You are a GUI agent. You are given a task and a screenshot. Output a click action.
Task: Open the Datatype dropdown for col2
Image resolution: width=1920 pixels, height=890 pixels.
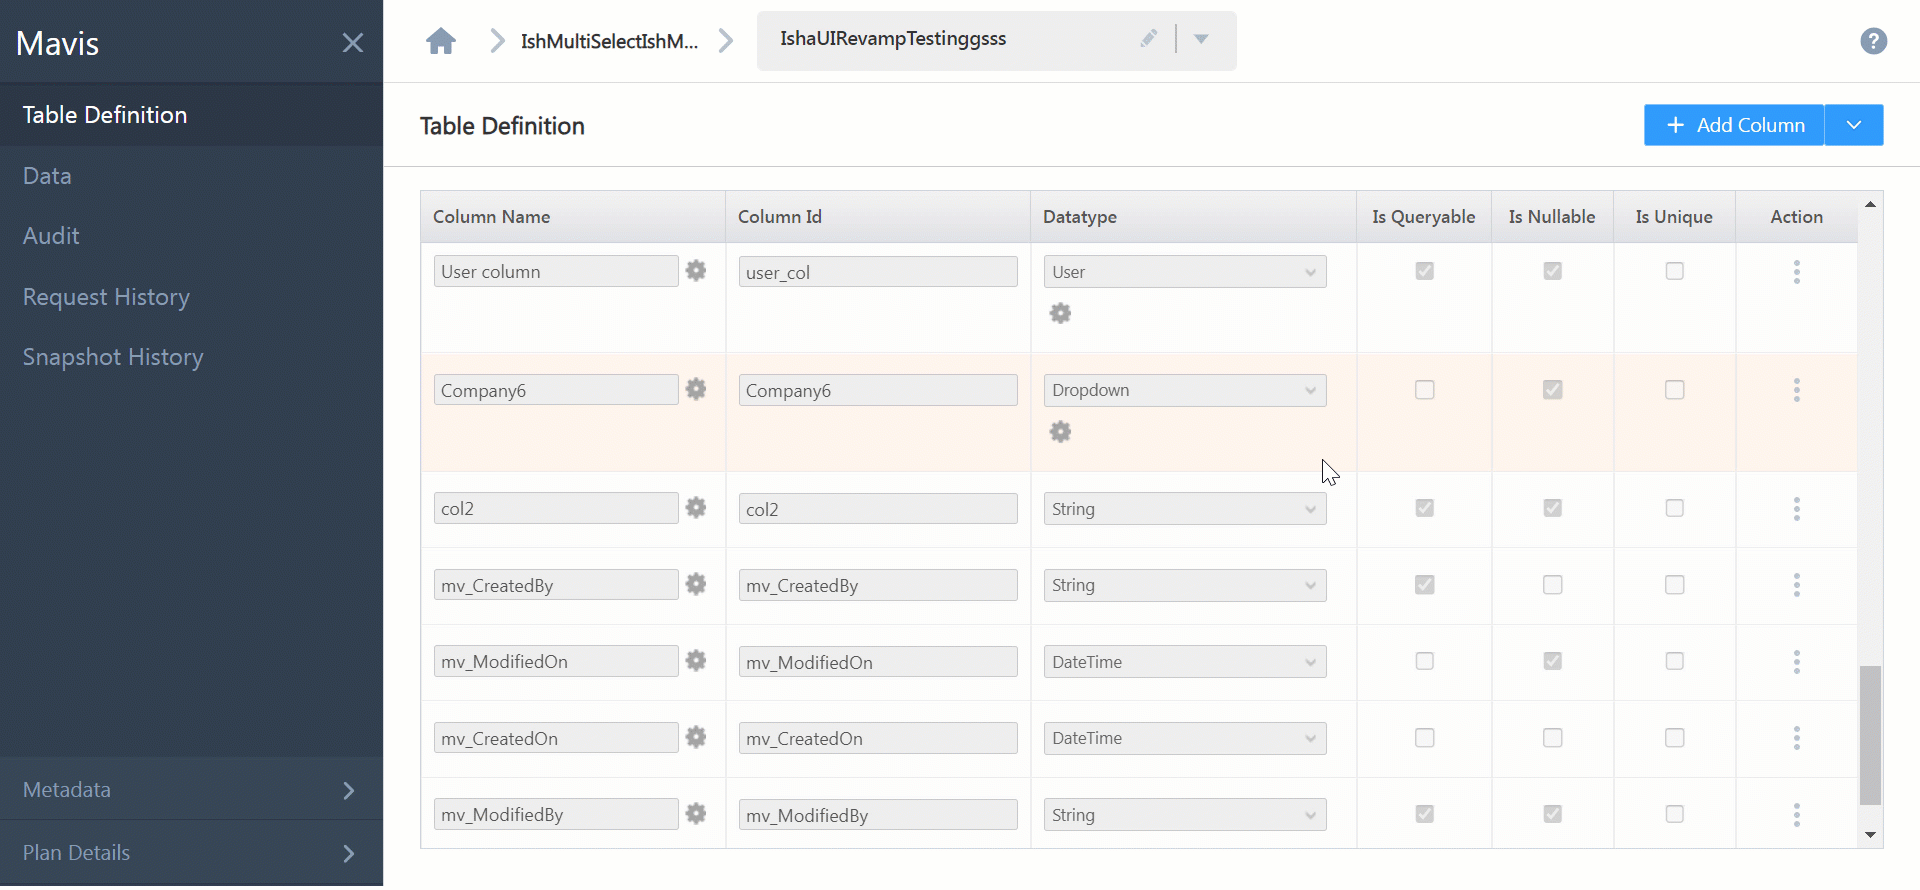point(1184,509)
